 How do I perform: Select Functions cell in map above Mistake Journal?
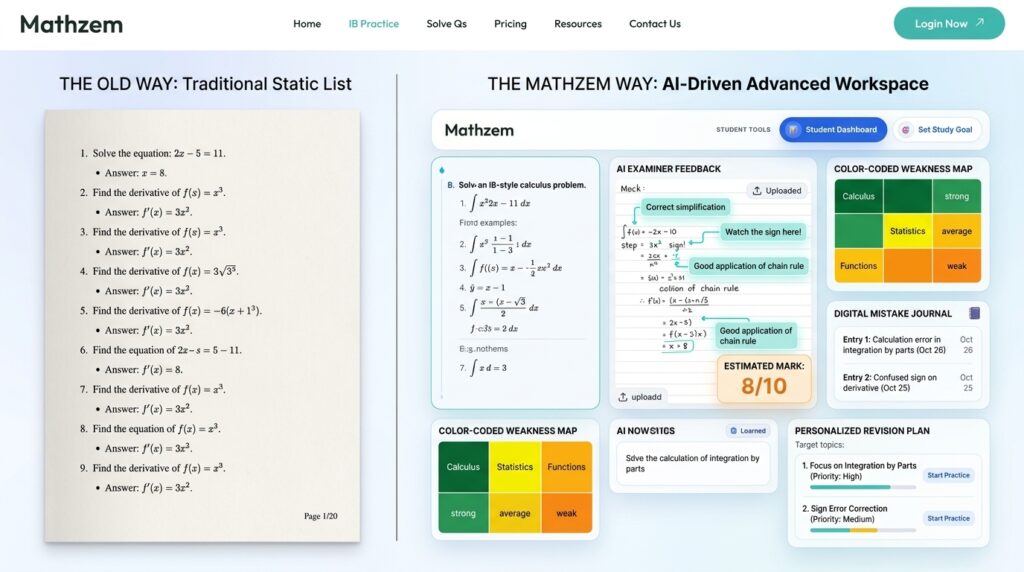point(859,266)
